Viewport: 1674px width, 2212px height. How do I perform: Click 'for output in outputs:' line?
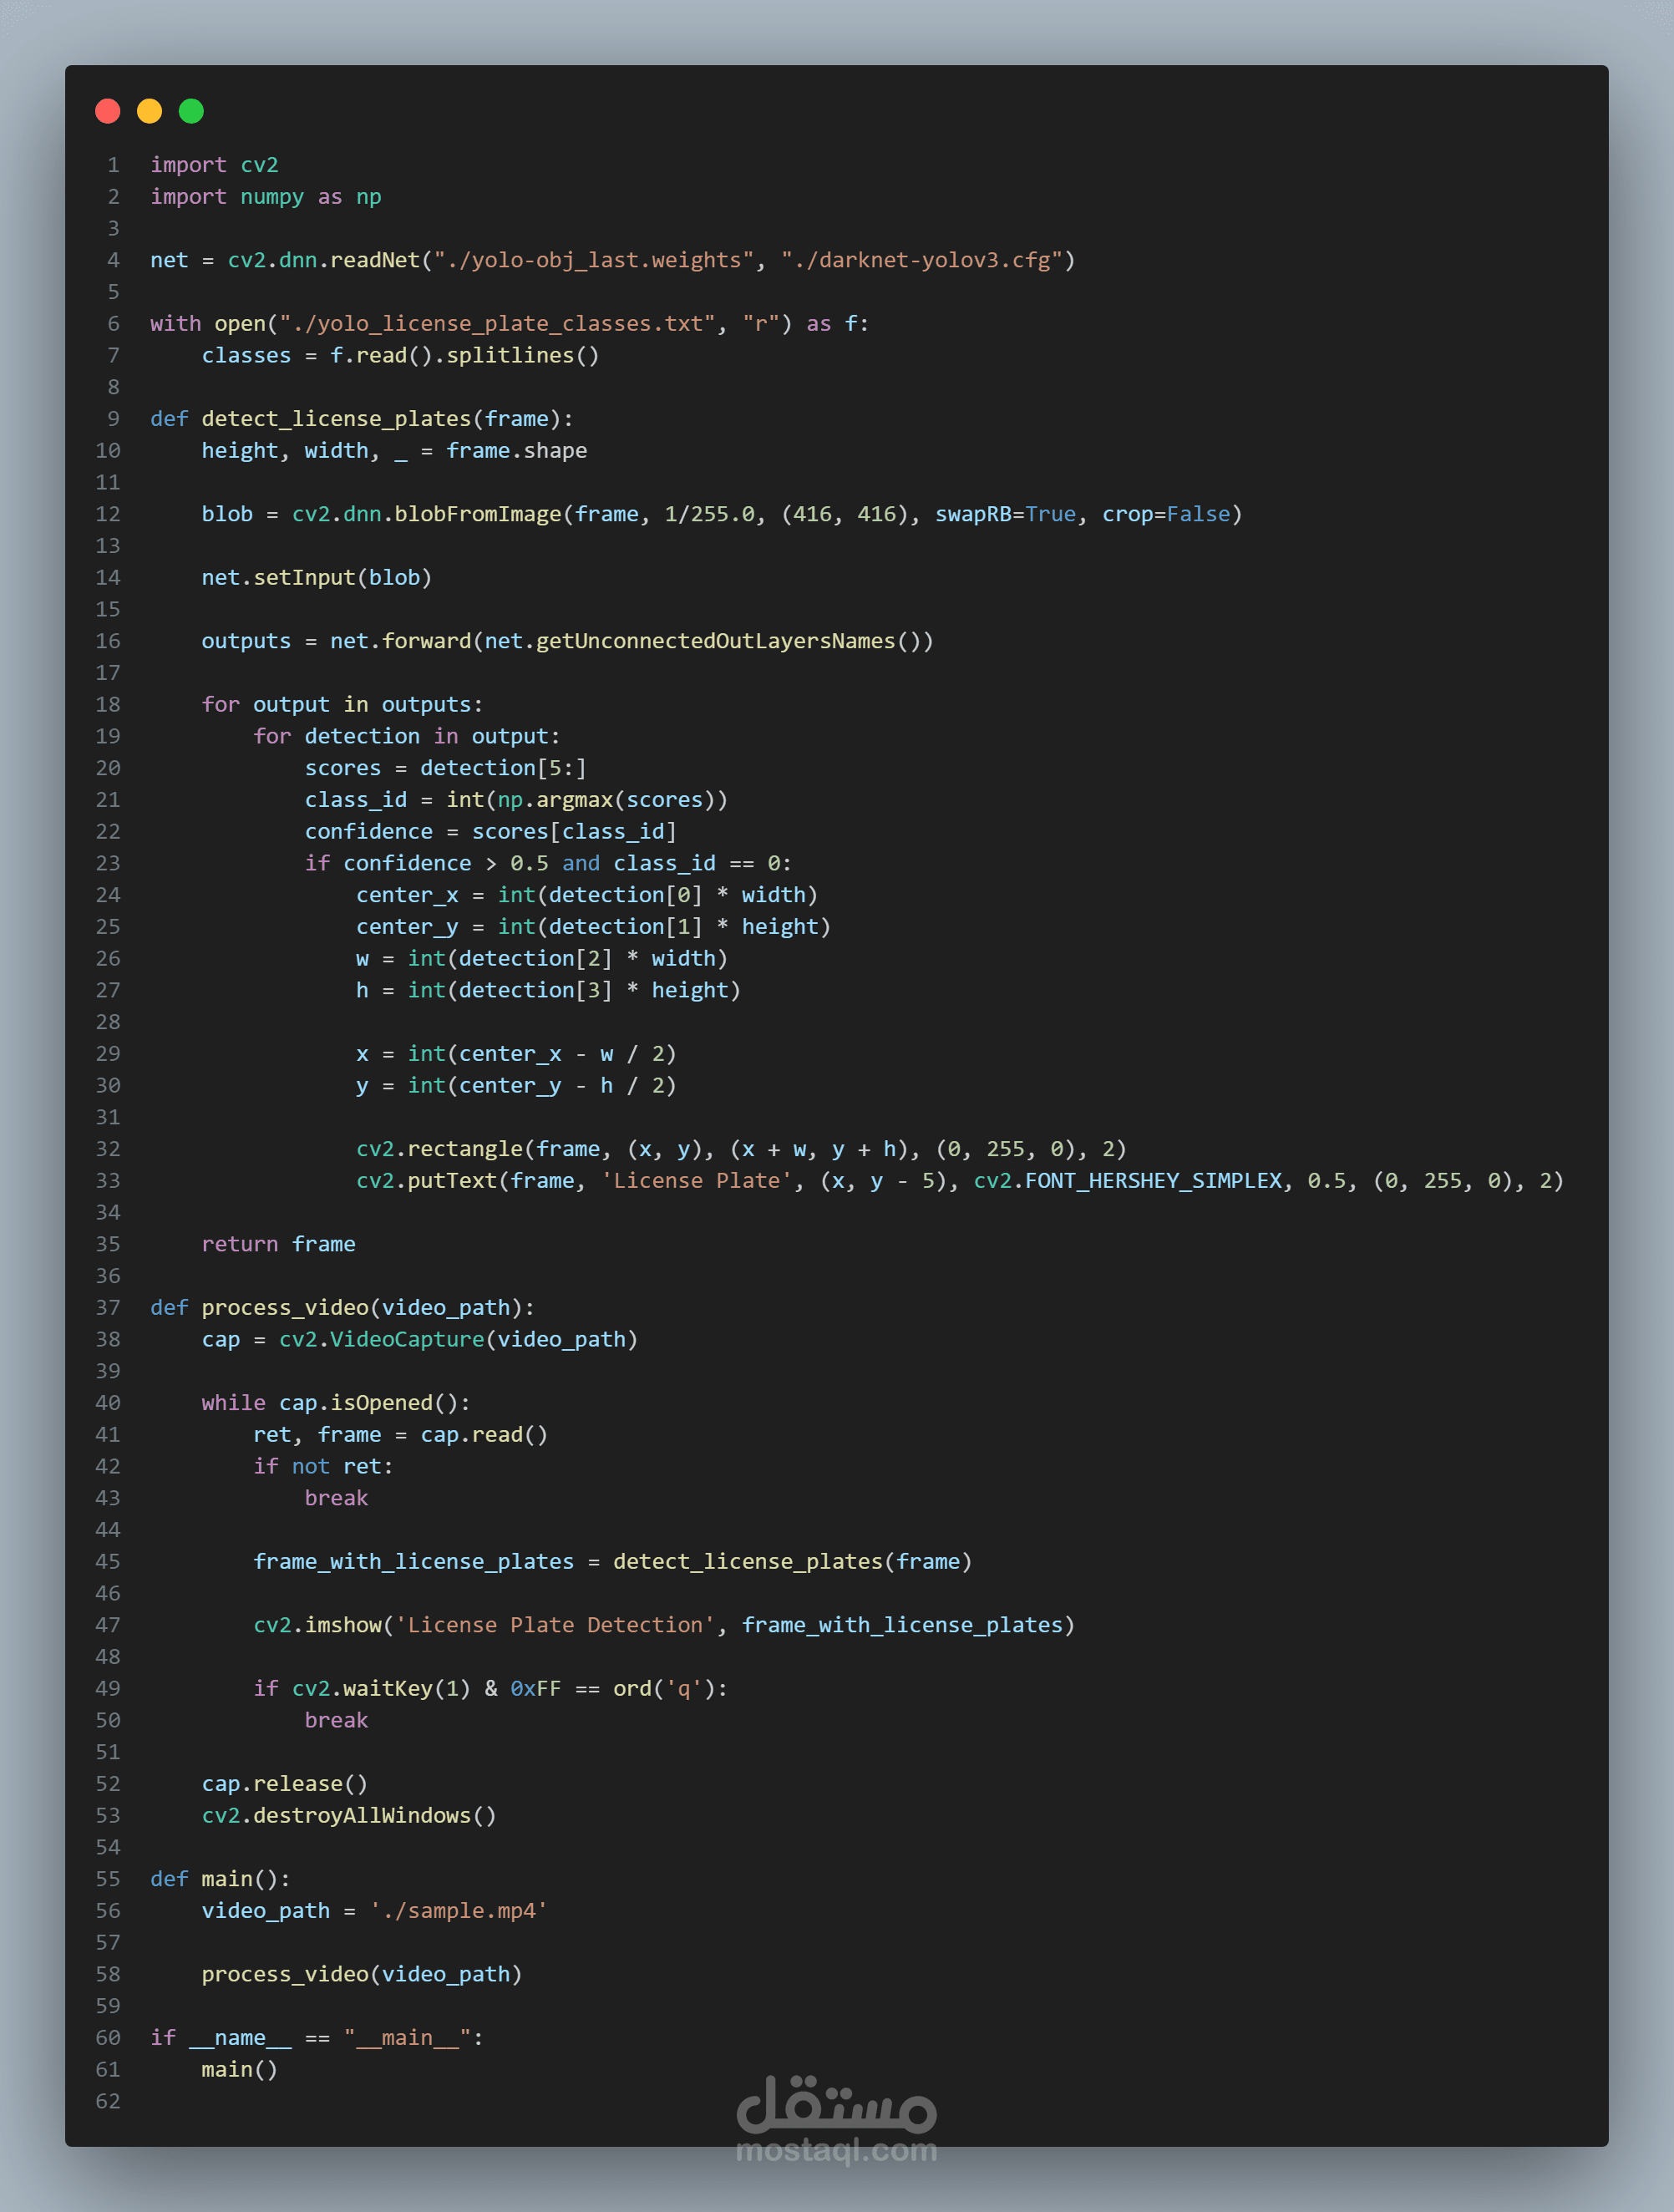click(x=342, y=705)
